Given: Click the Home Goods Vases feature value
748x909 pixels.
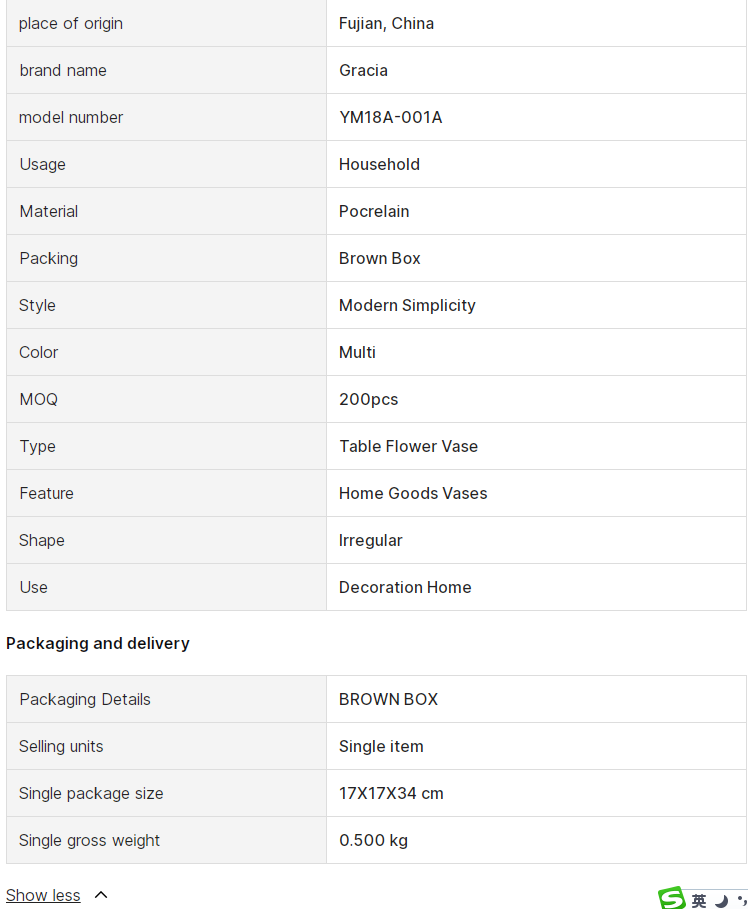Looking at the screenshot, I should (x=413, y=493).
